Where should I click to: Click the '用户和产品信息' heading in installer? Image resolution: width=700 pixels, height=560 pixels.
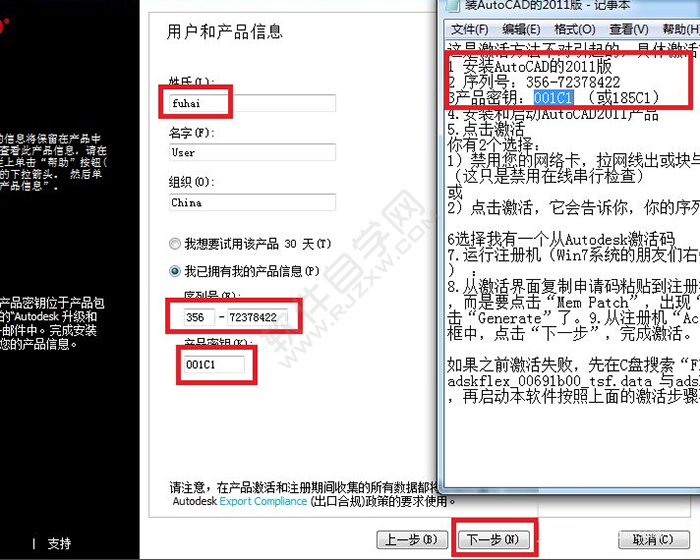225,32
